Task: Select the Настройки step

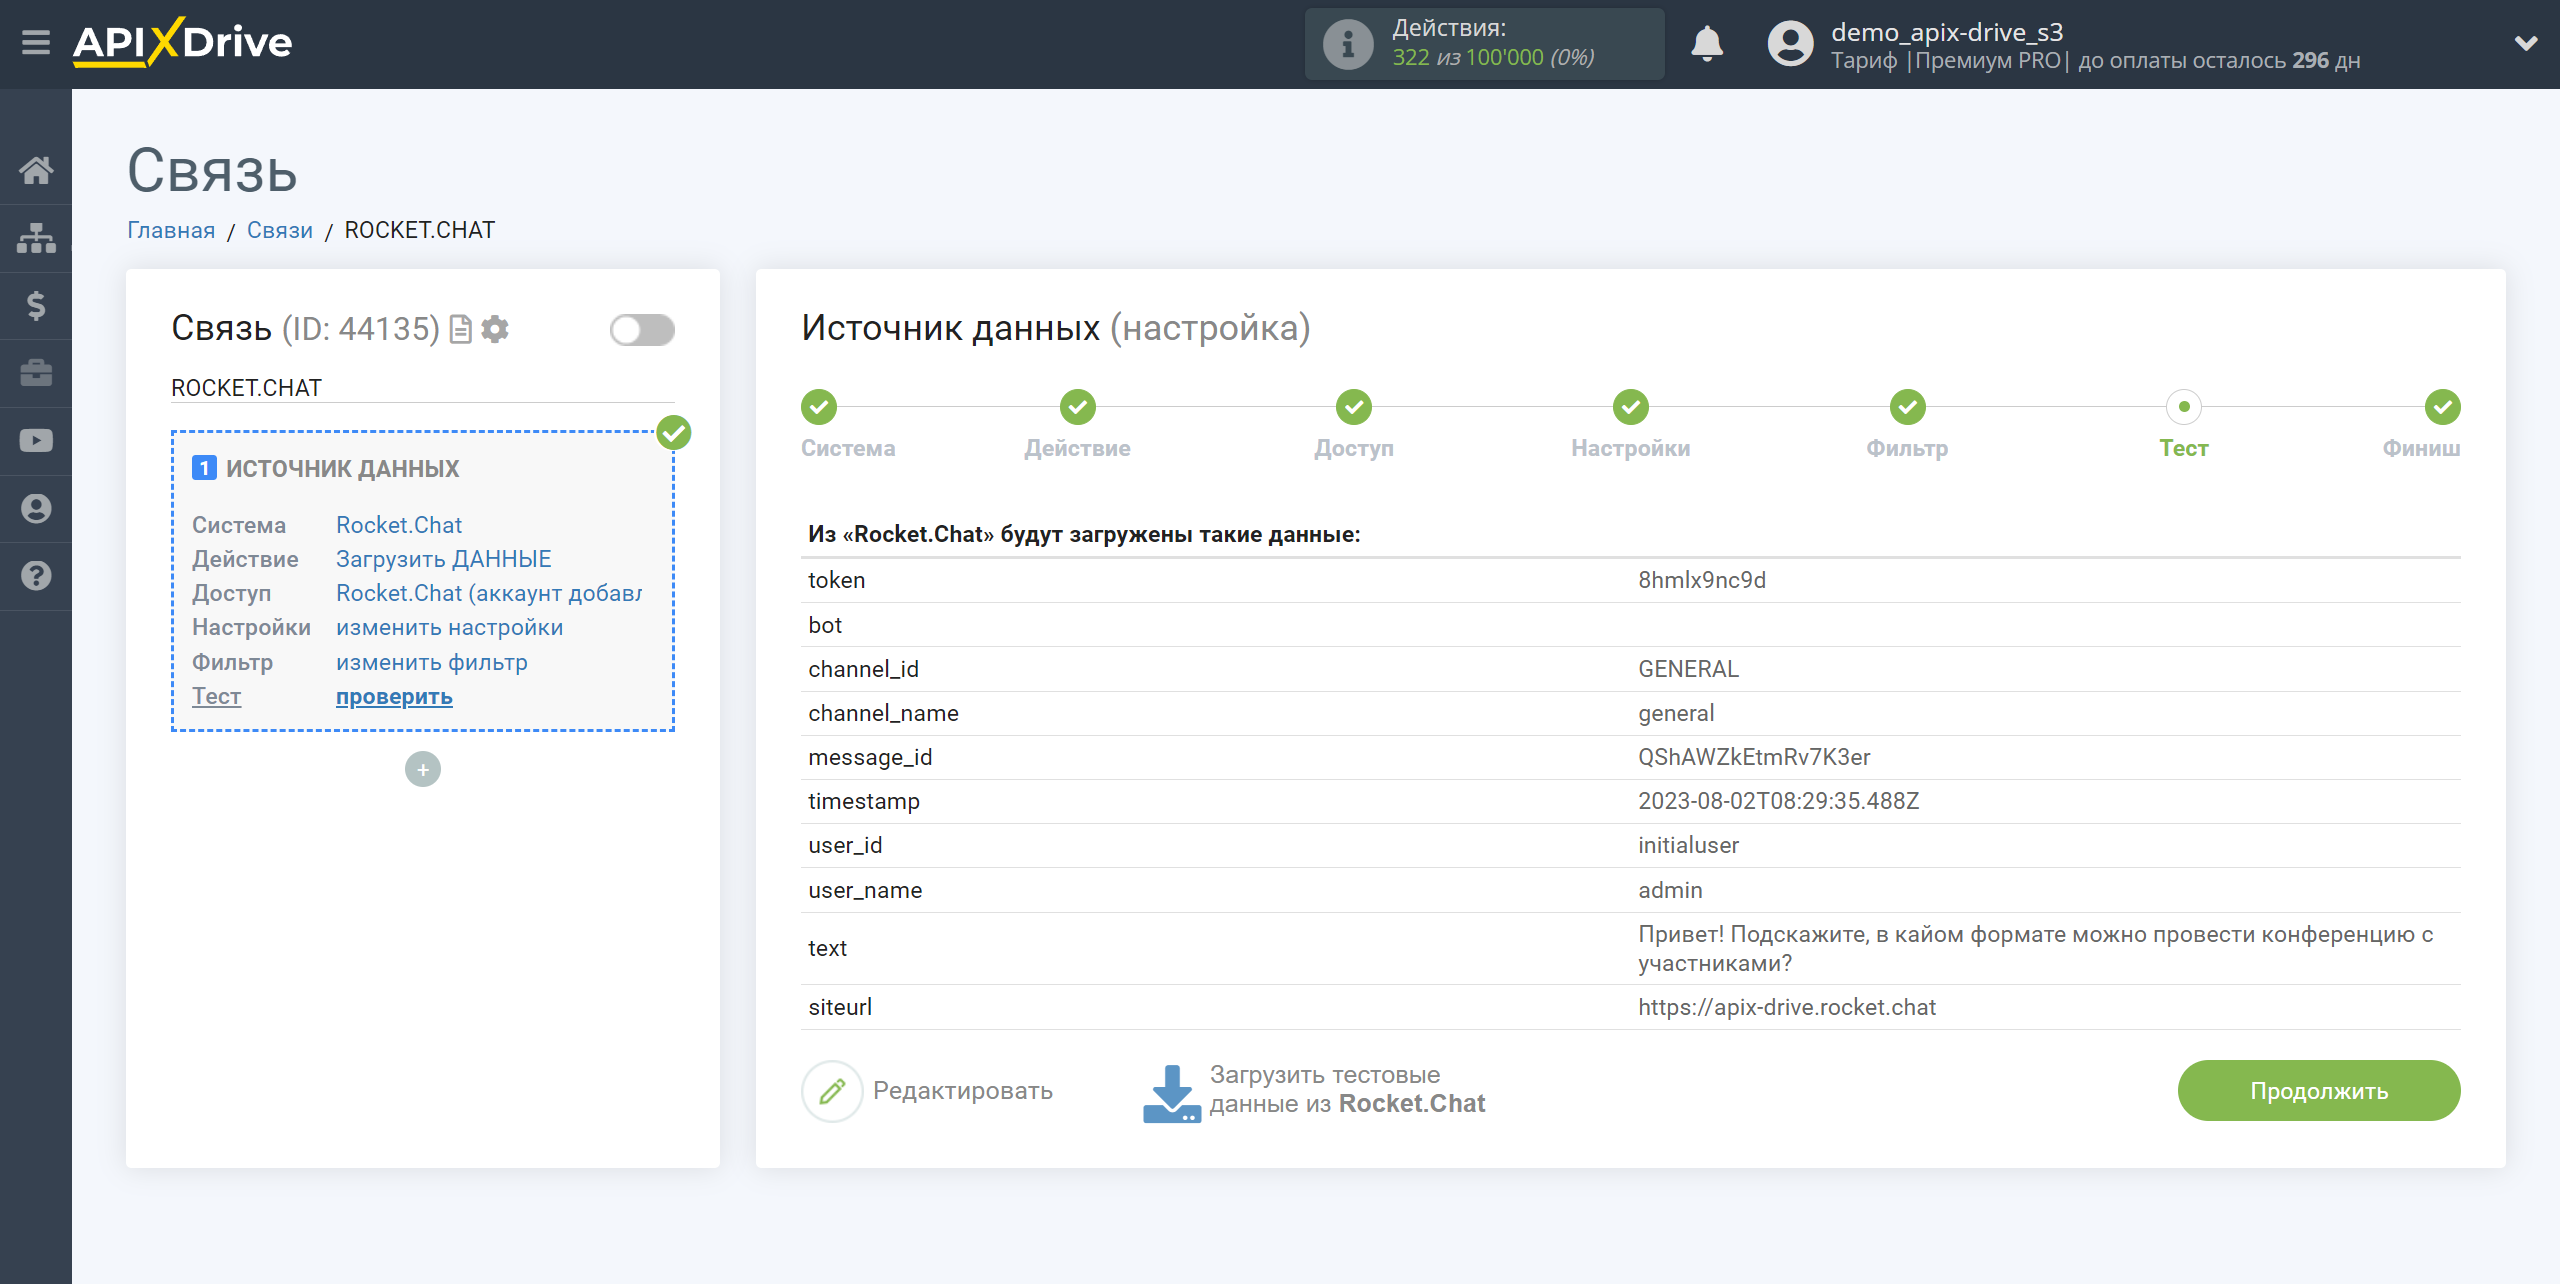Action: (x=1631, y=407)
